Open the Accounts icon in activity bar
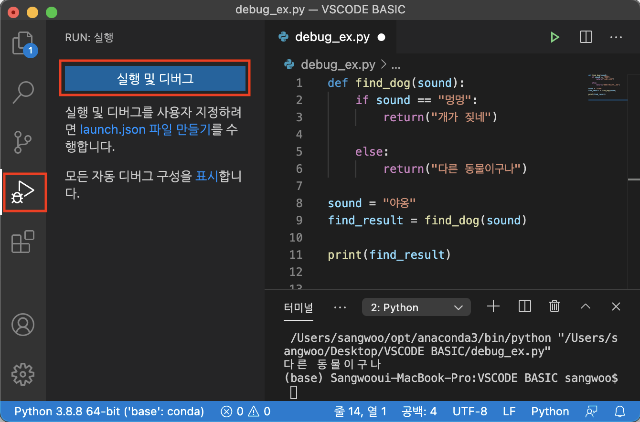This screenshot has height=422, width=640. coord(23,324)
